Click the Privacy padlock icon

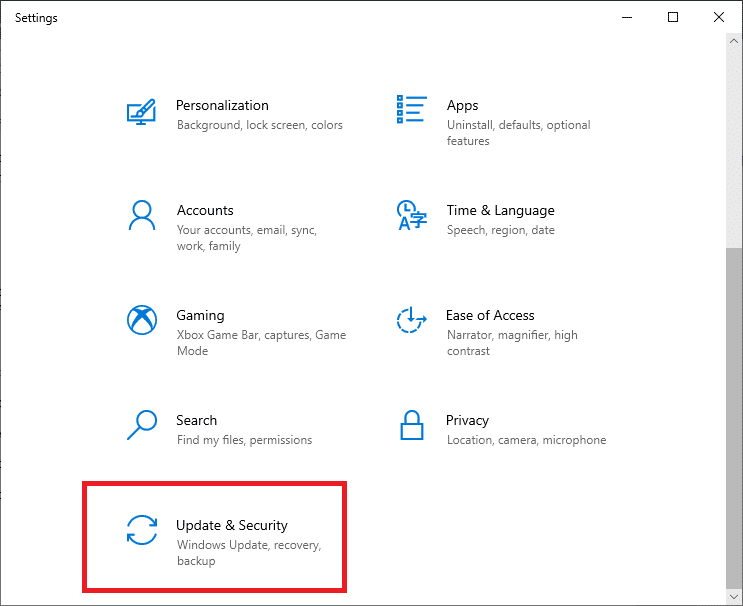click(411, 425)
